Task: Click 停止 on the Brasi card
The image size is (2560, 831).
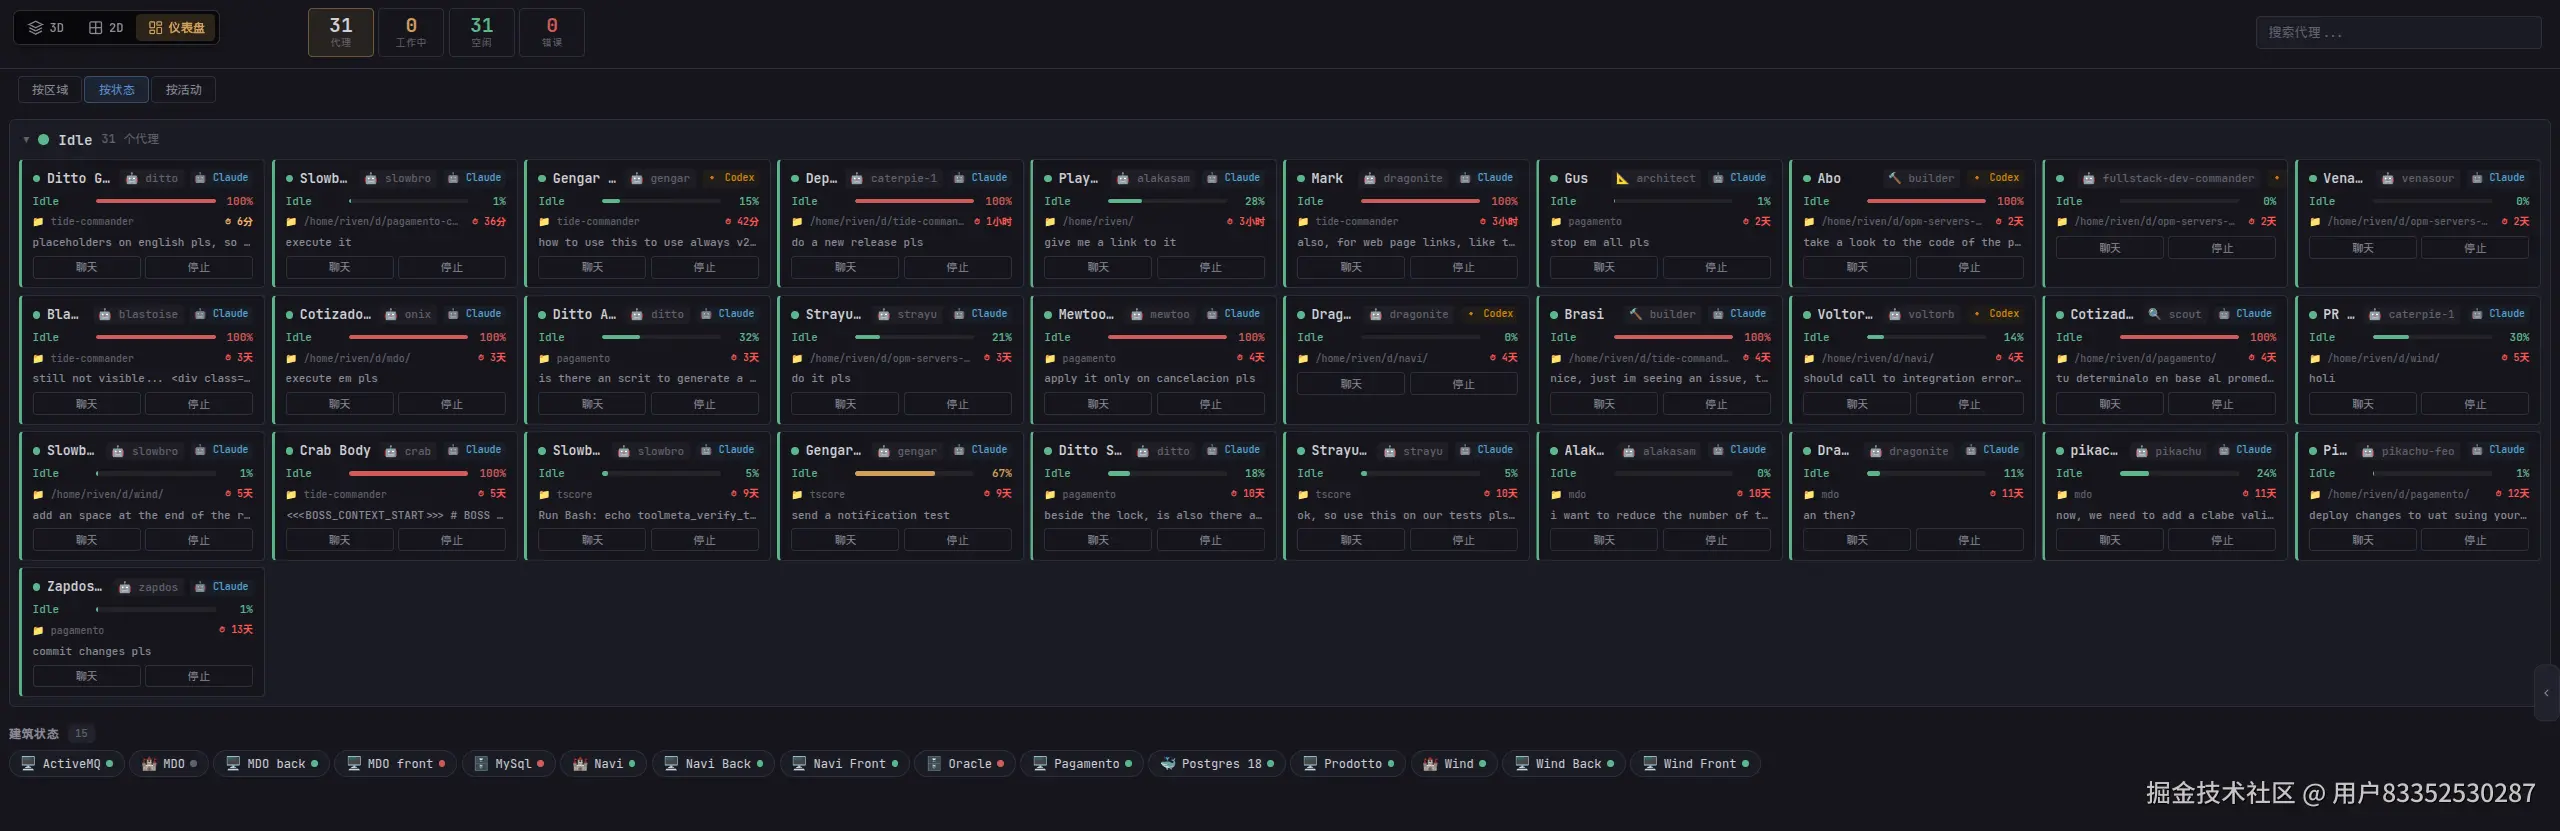Action: coord(1716,404)
